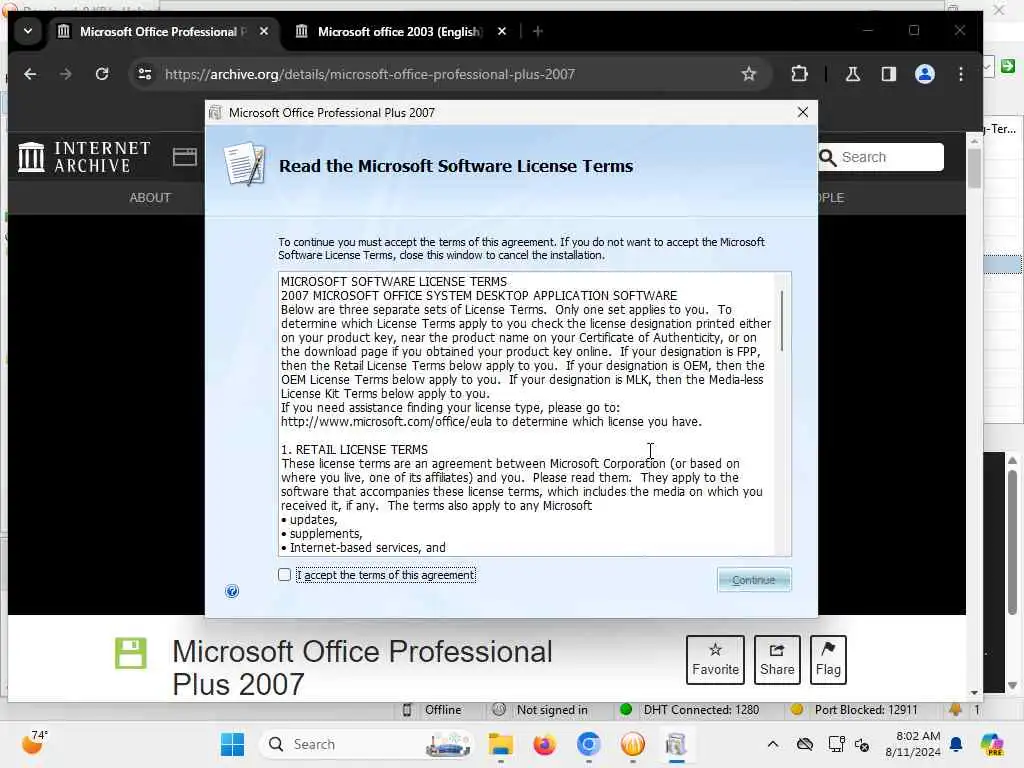1024x768 pixels.
Task: Open the Internet Archive logo home link
Action: [x=84, y=157]
